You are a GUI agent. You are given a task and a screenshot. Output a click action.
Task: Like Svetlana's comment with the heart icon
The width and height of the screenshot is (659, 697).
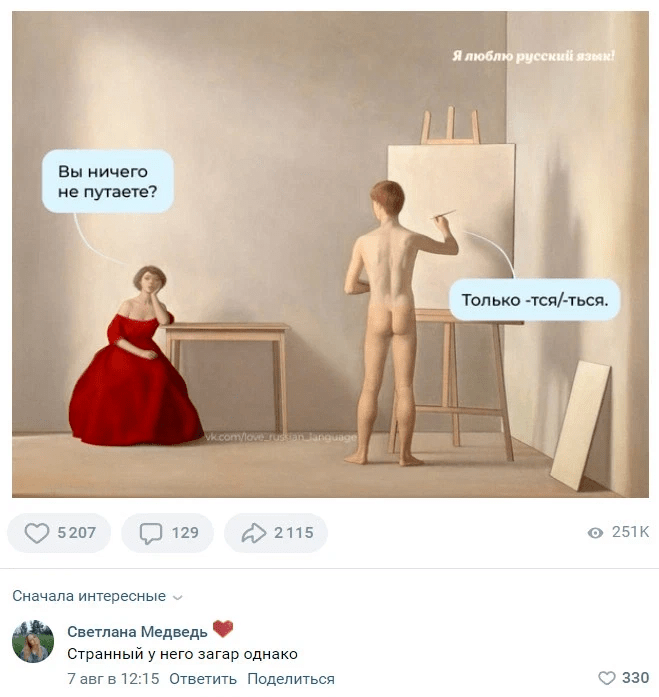(x=606, y=678)
